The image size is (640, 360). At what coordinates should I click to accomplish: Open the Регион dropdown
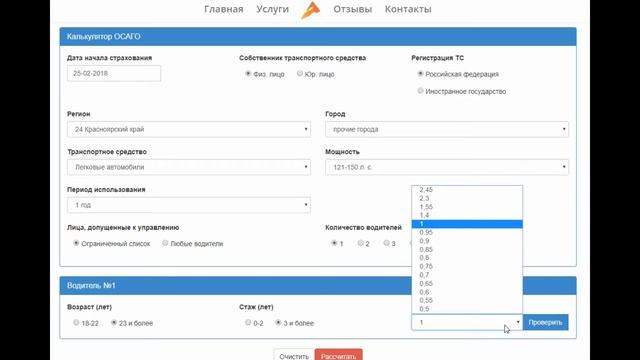coord(189,129)
